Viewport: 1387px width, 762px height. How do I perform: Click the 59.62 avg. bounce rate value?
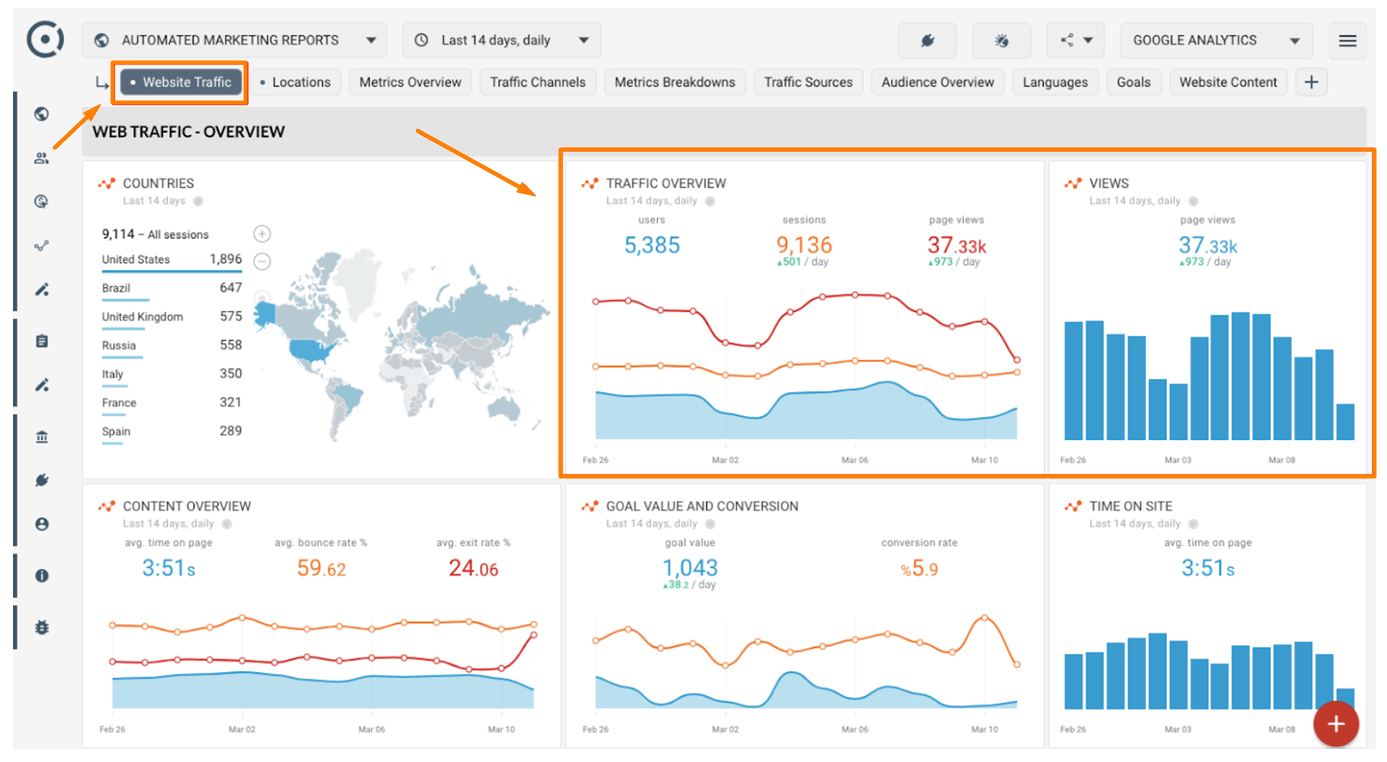point(321,569)
